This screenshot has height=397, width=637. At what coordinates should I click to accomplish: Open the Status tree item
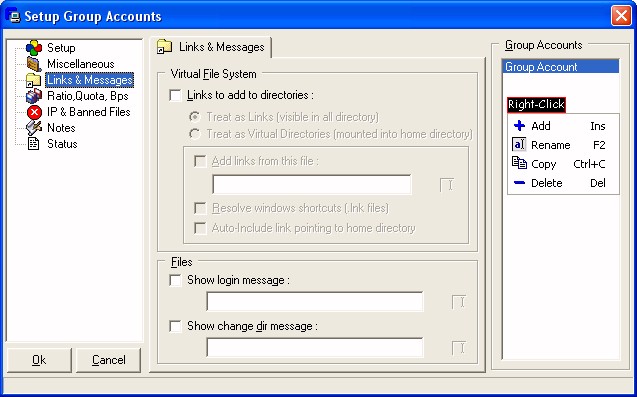tap(62, 143)
